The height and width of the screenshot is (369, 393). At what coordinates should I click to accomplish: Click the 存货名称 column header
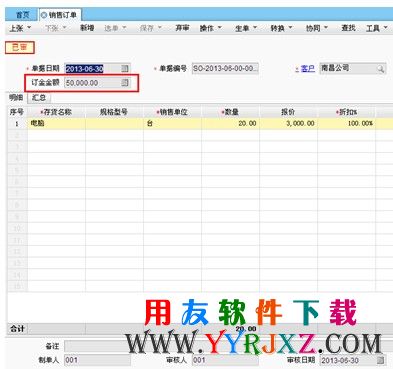click(x=56, y=112)
